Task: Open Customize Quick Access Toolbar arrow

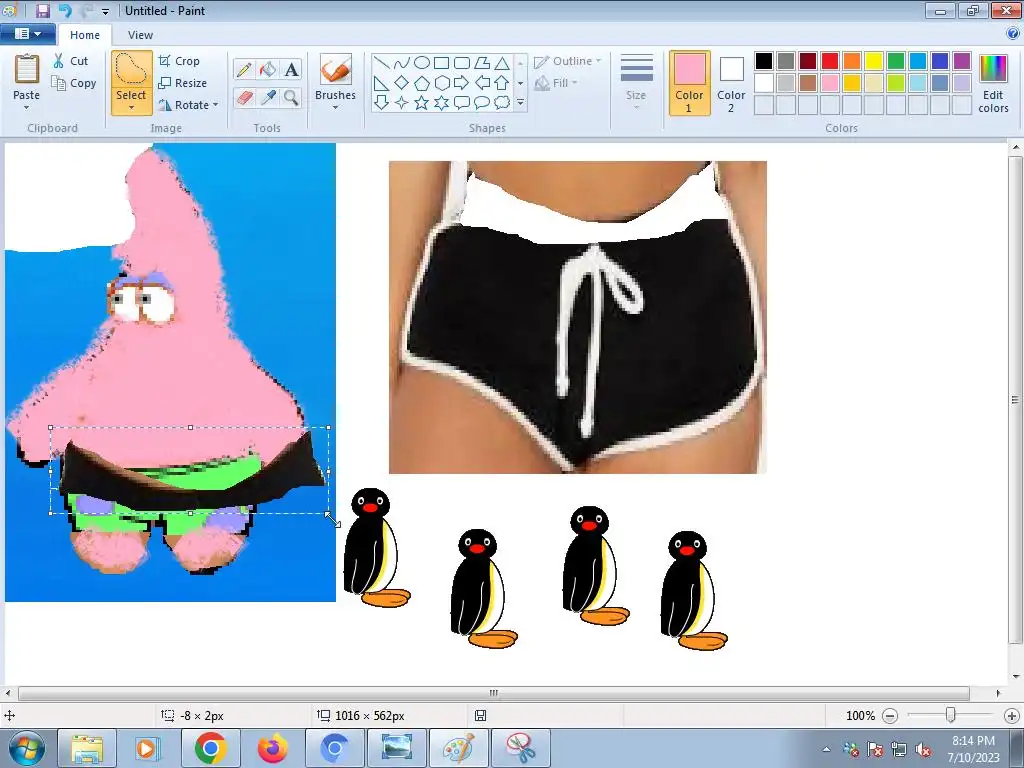Action: coord(106,11)
